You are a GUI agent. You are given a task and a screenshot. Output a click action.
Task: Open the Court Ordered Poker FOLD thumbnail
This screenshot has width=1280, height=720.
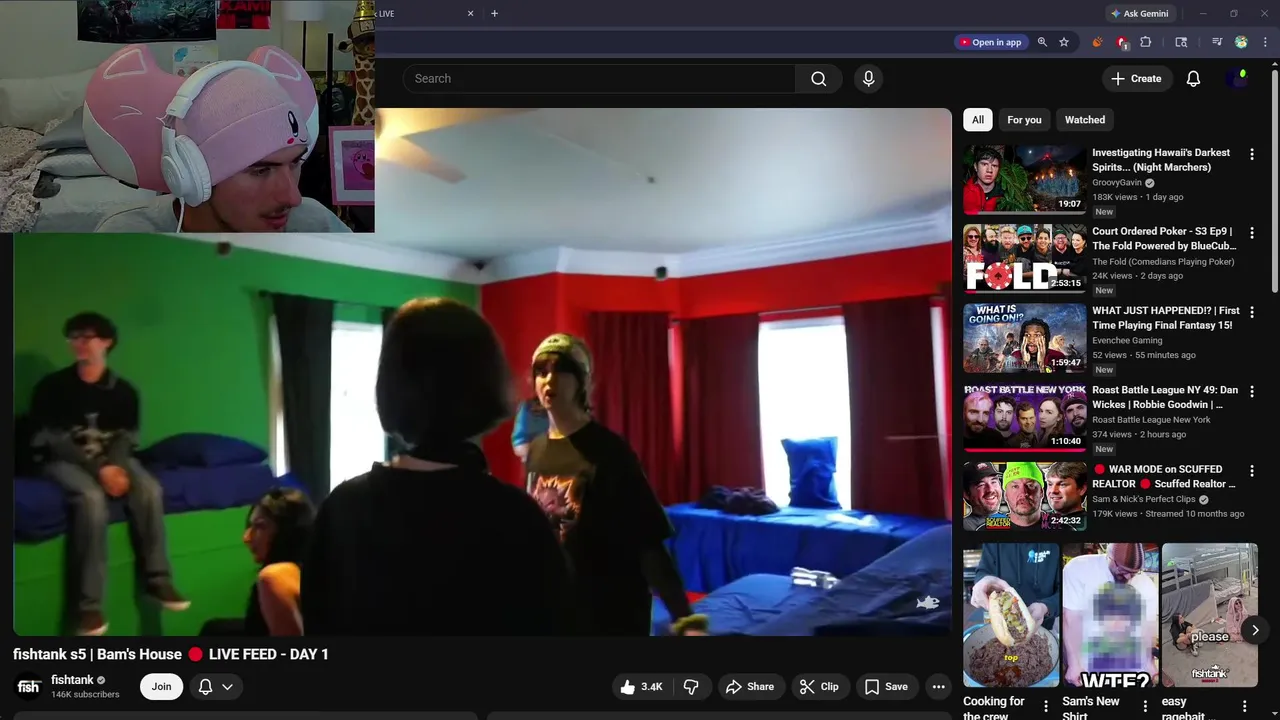[1024, 259]
